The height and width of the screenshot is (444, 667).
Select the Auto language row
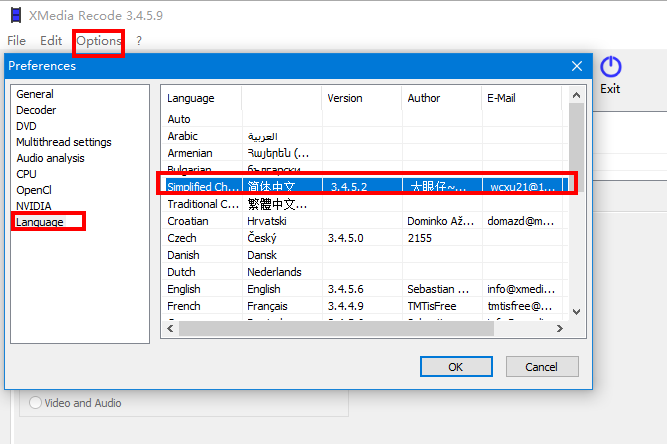[x=365, y=119]
